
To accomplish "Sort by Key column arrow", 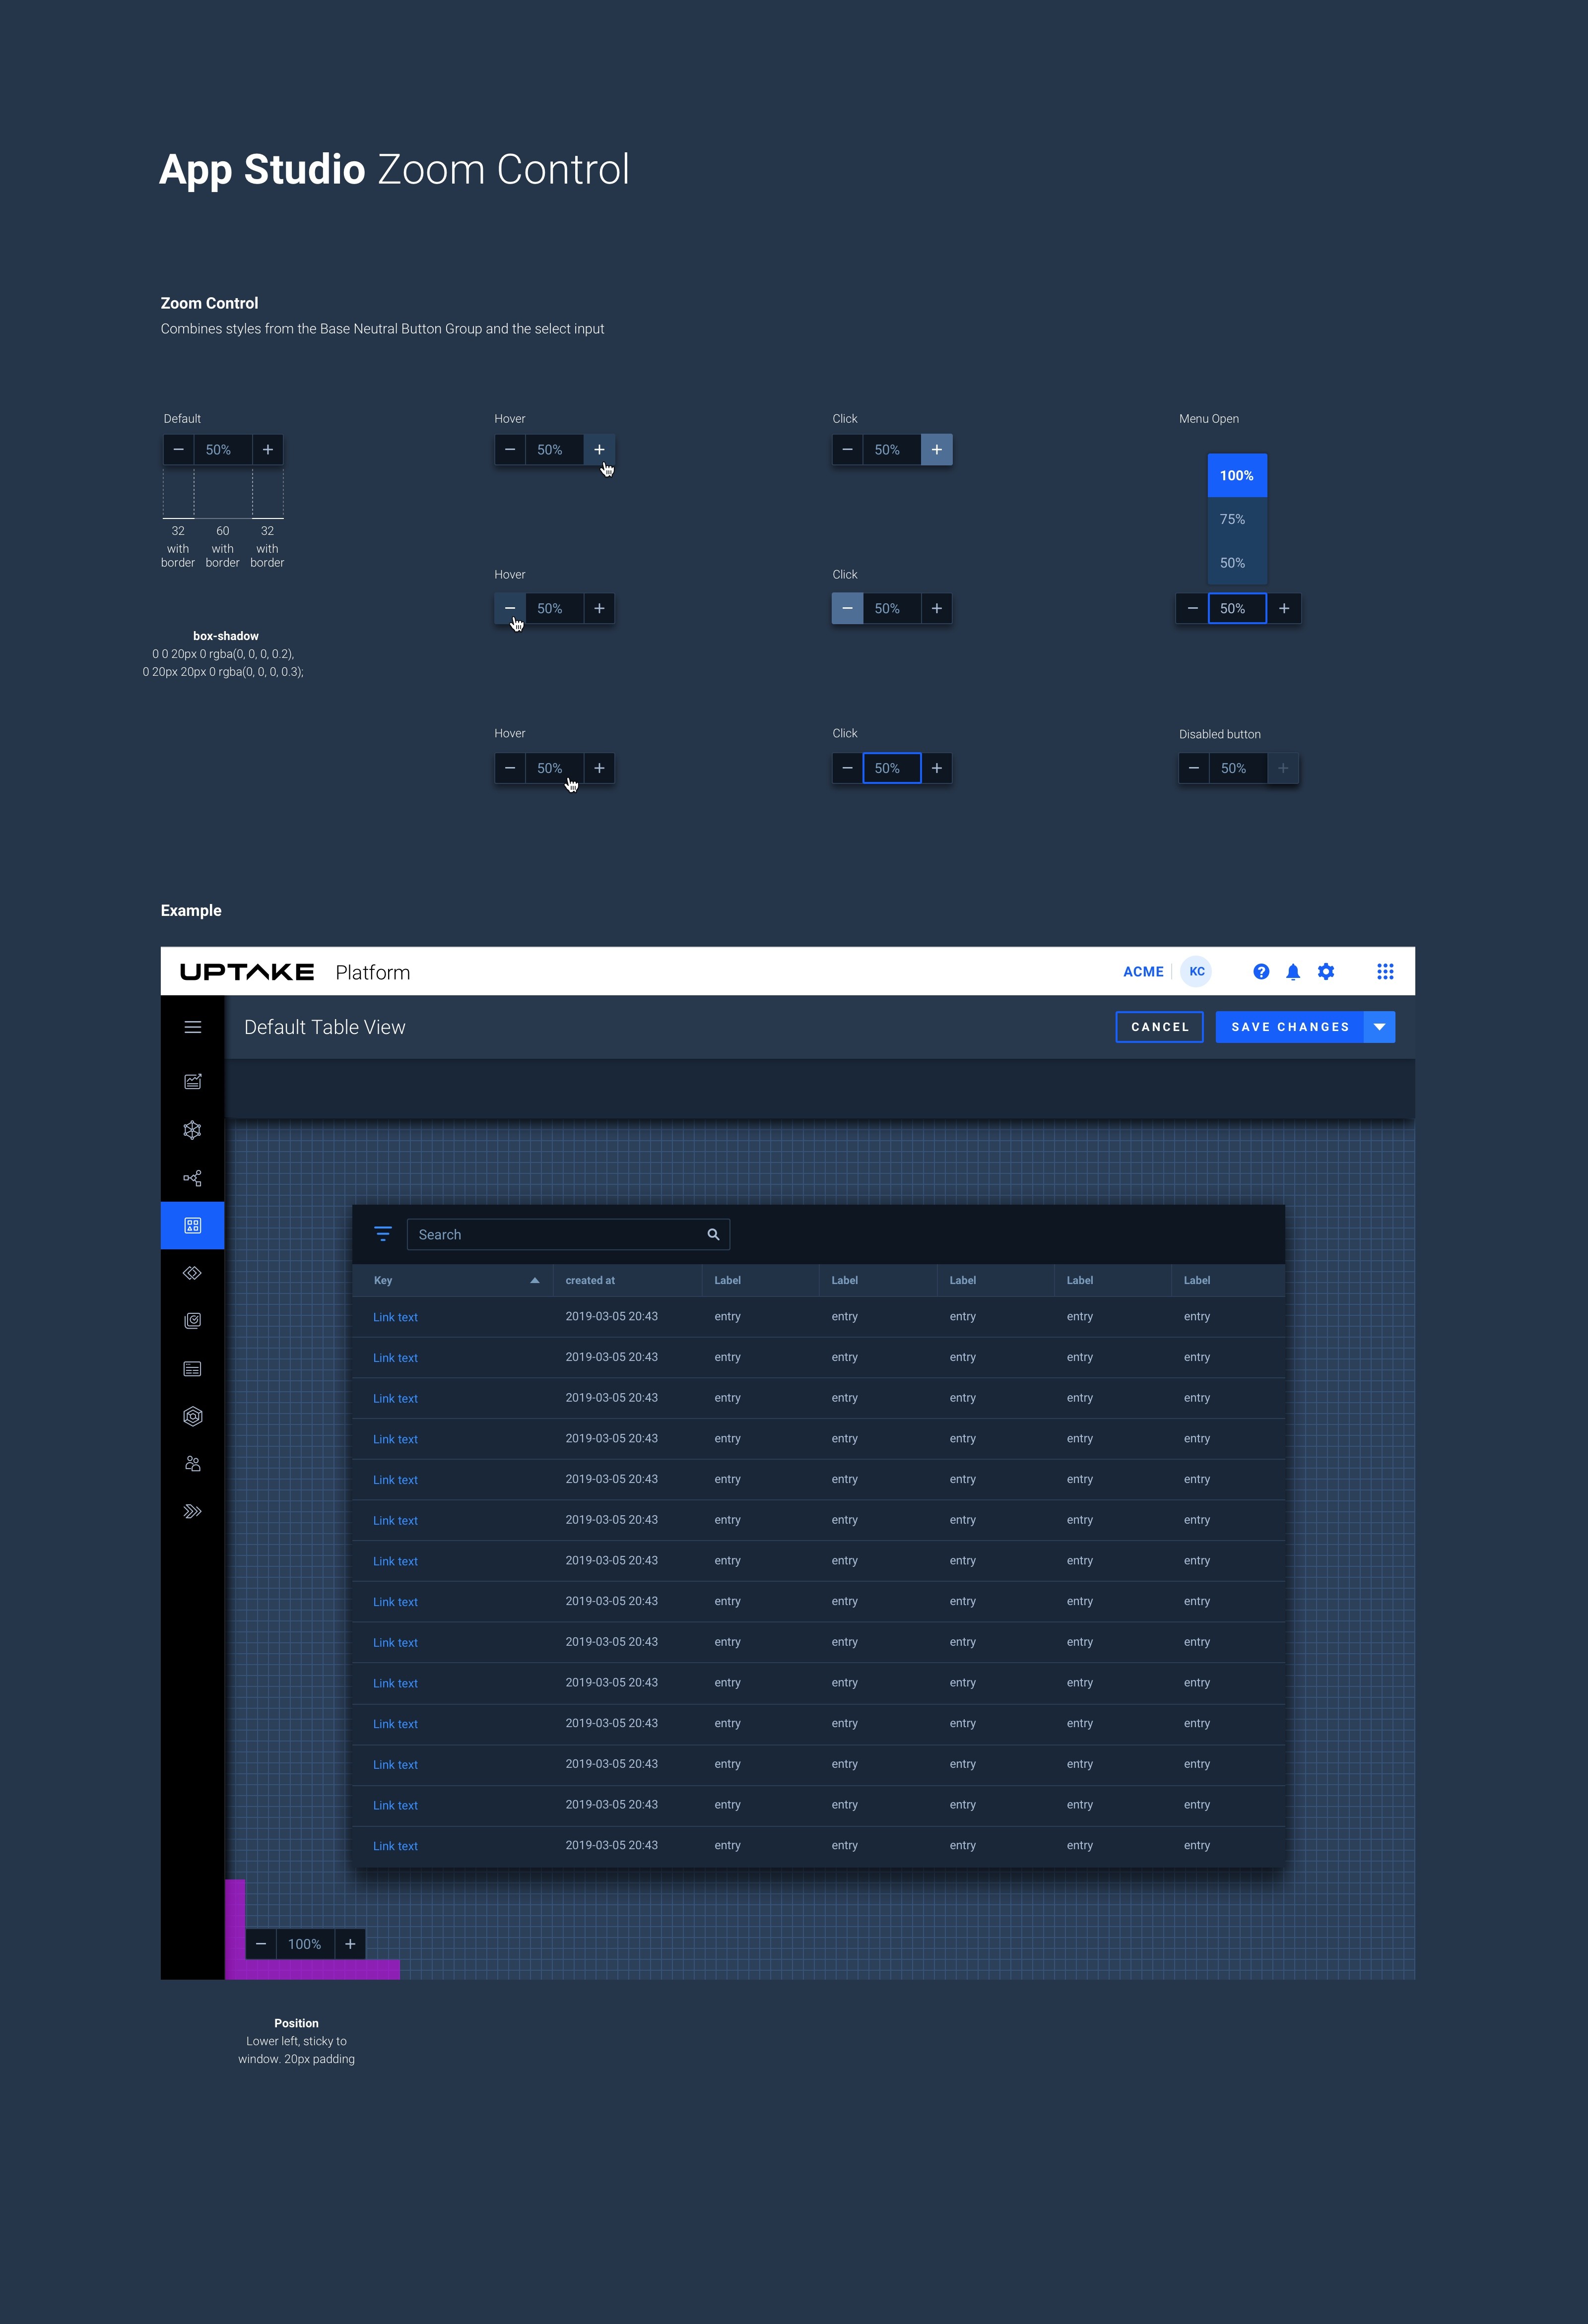I will tap(535, 1281).
